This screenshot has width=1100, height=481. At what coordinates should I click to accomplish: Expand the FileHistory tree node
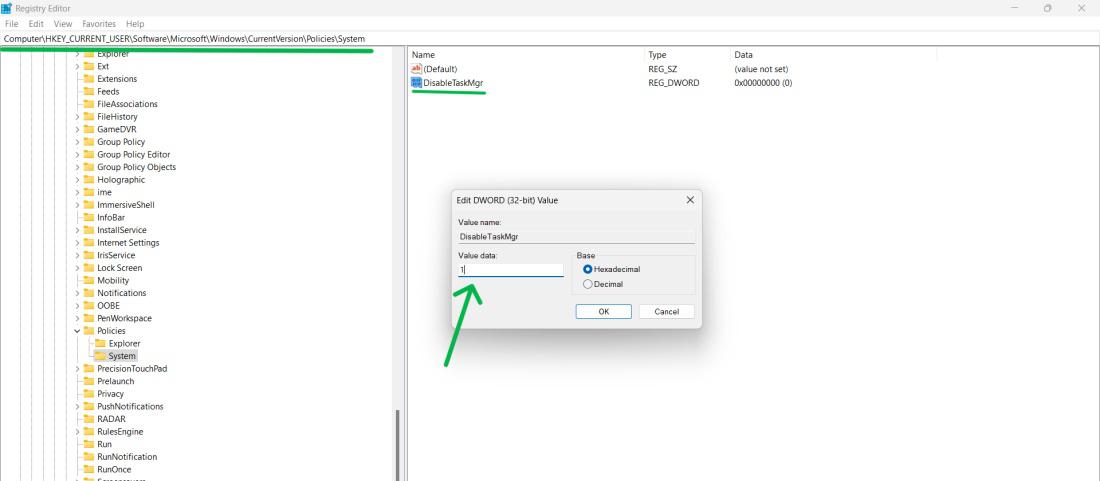(x=77, y=117)
